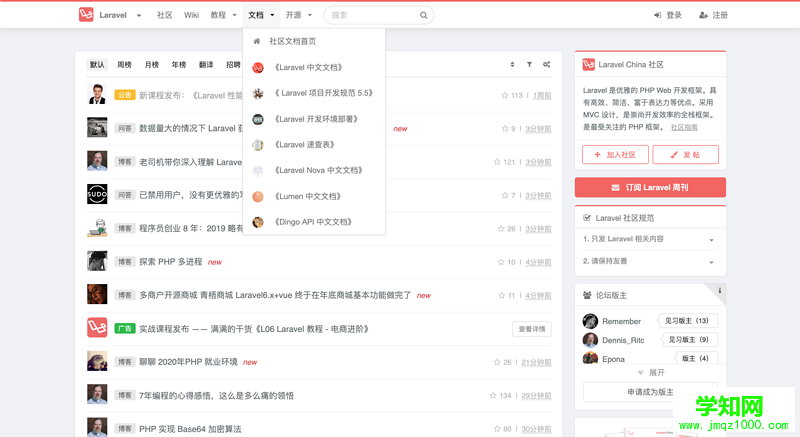Click the home icon beside 社区文档首页
The height and width of the screenshot is (437, 800).
click(x=257, y=41)
